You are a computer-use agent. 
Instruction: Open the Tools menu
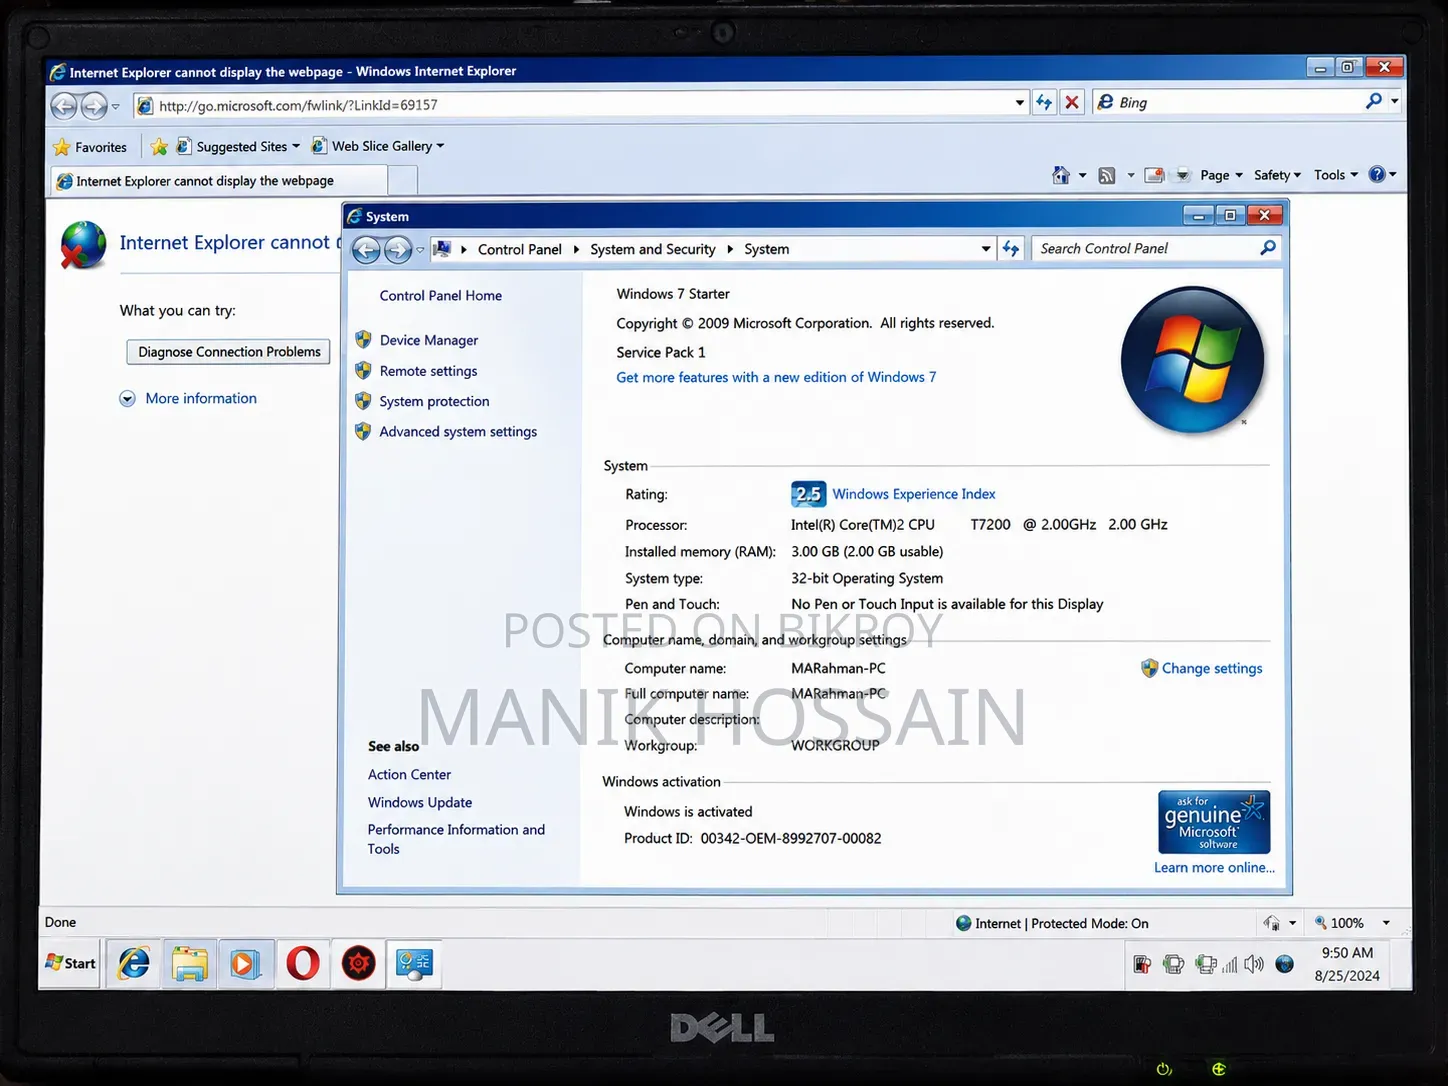(x=1336, y=175)
